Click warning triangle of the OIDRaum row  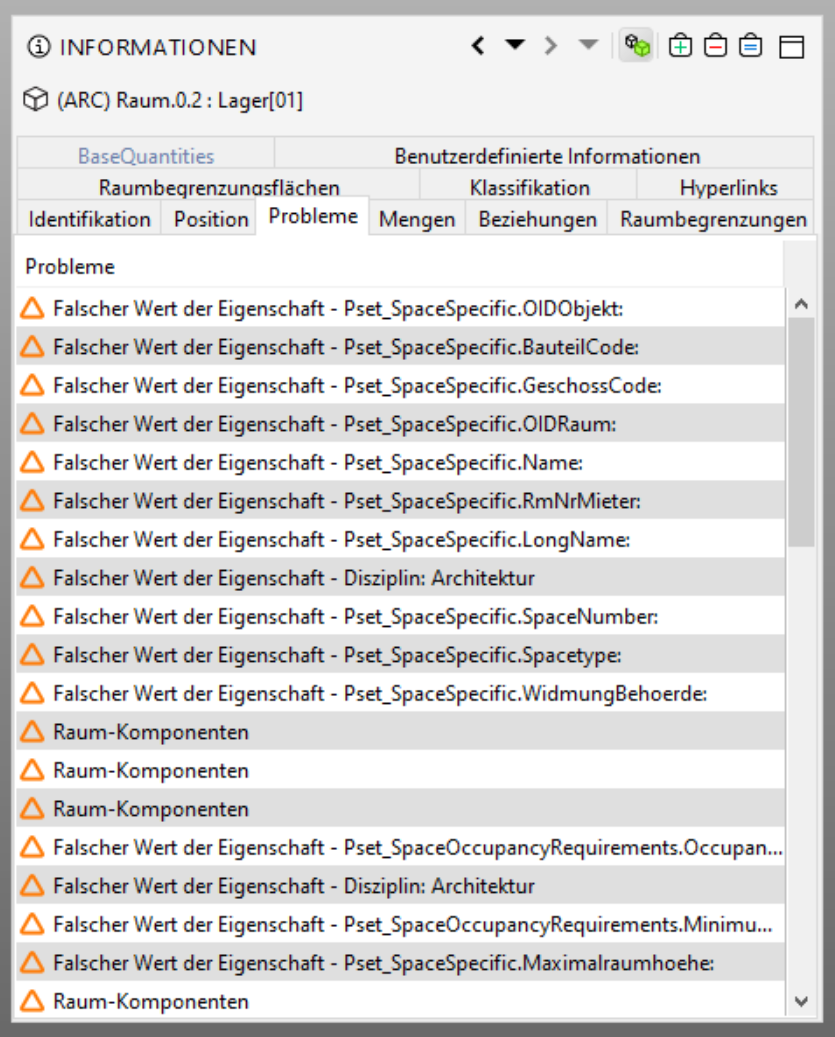point(32,423)
